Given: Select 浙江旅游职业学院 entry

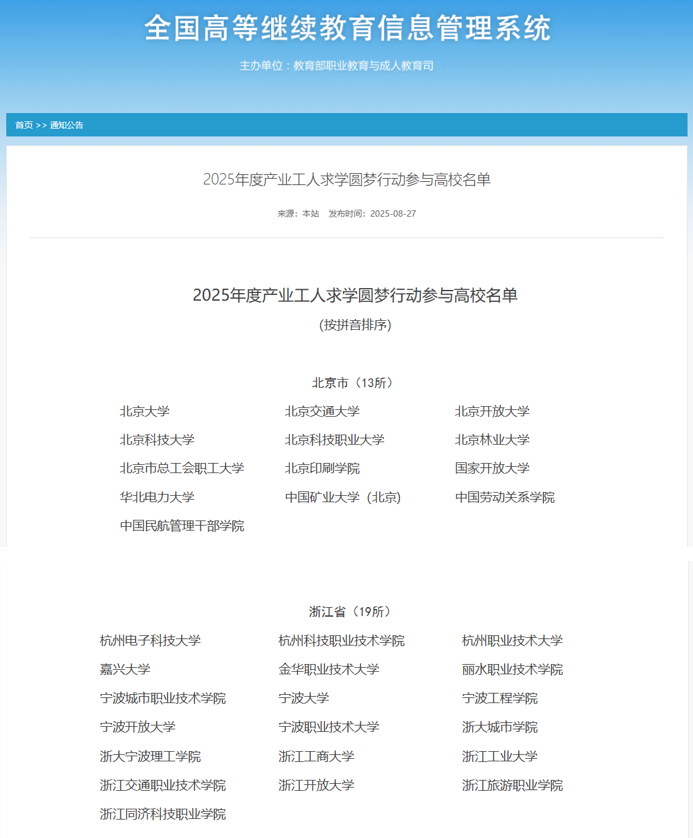Looking at the screenshot, I should point(512,785).
